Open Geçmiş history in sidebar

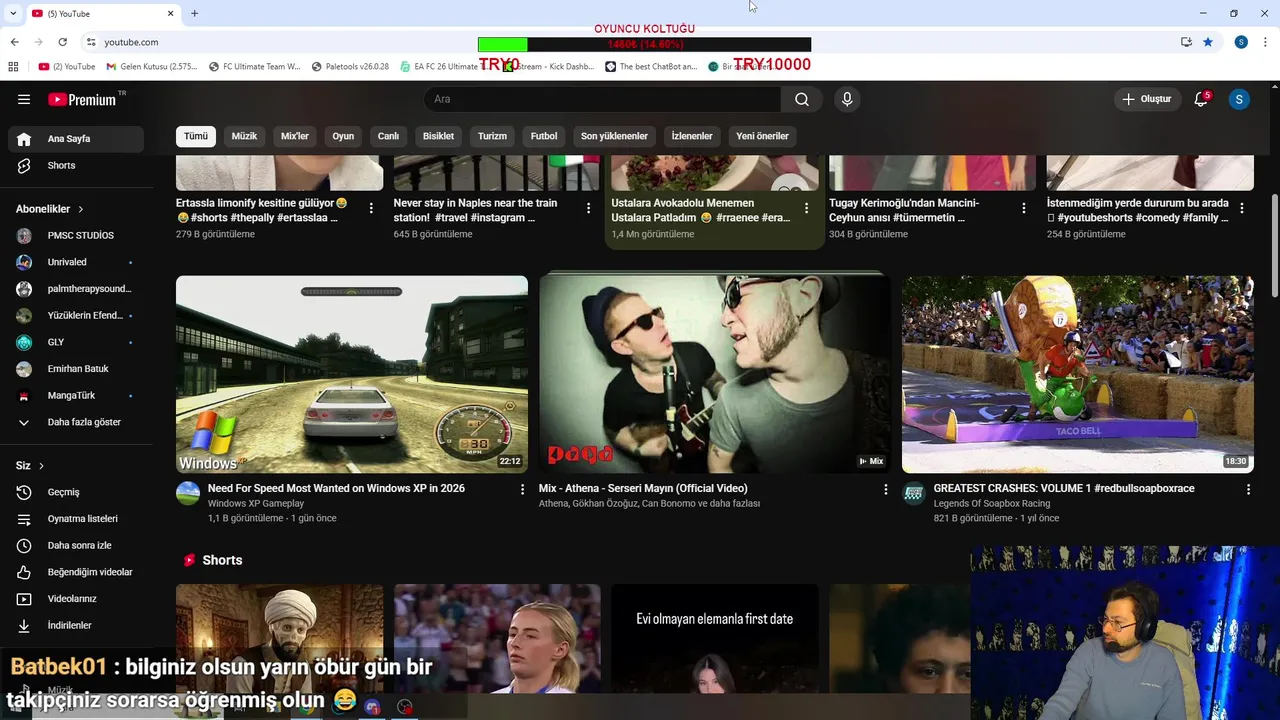point(76,492)
